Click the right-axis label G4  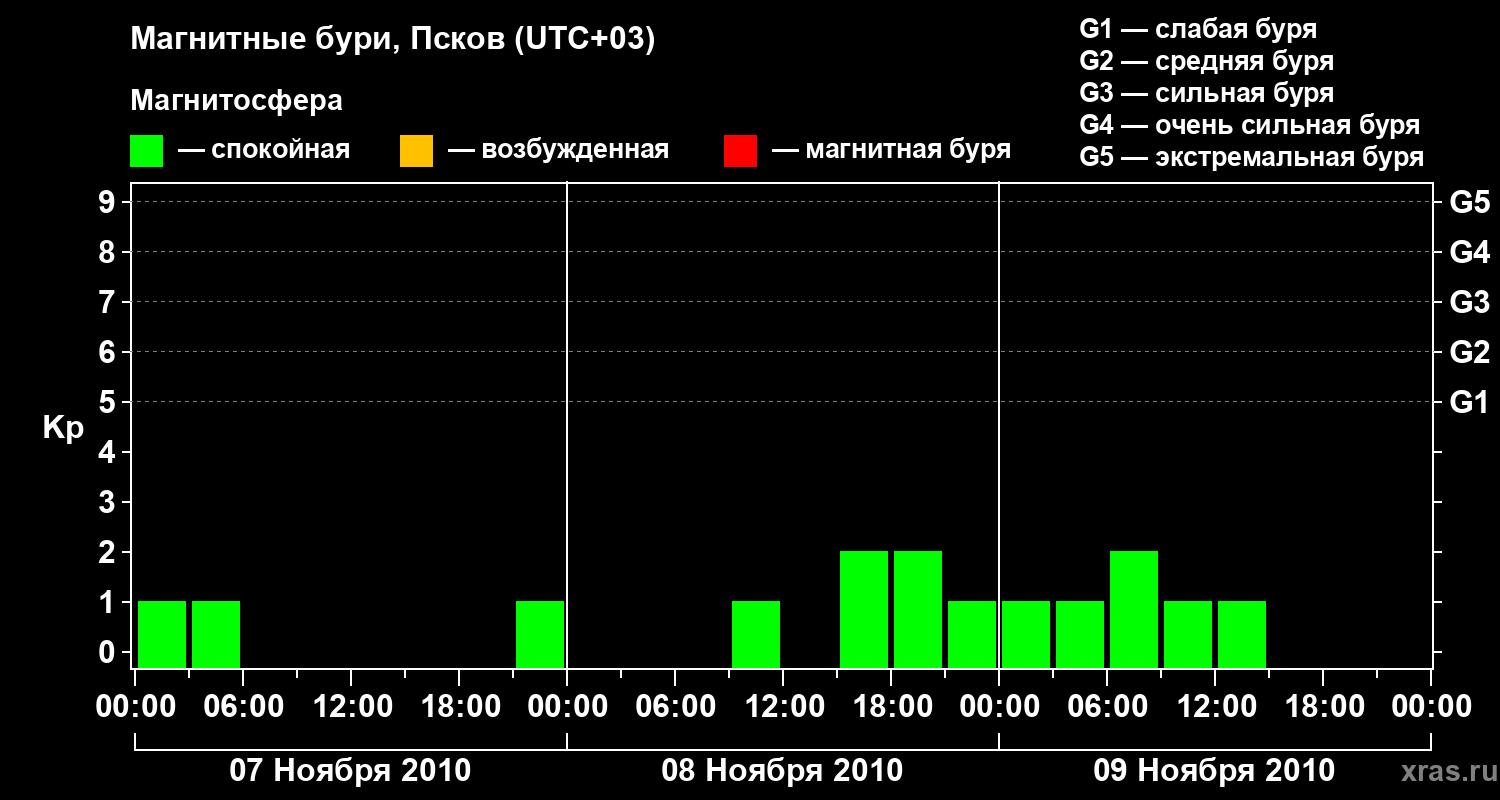point(1470,252)
